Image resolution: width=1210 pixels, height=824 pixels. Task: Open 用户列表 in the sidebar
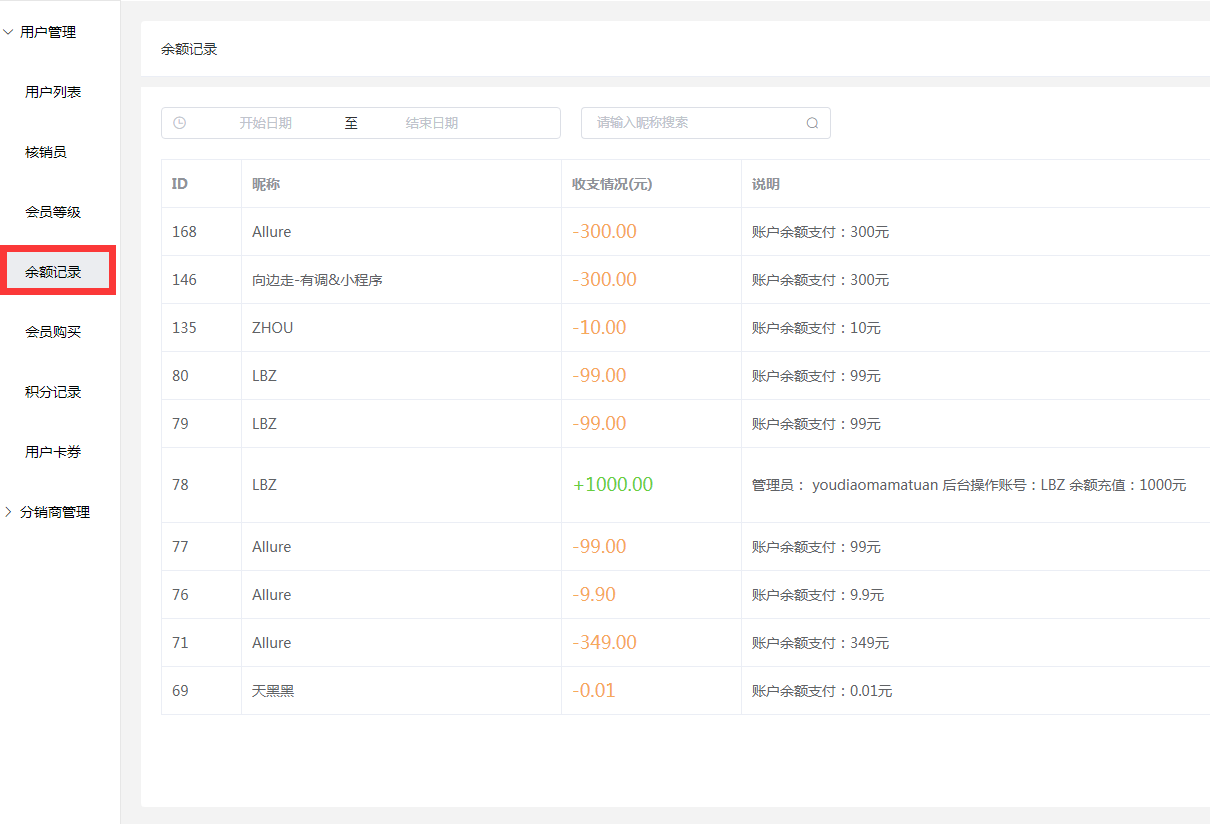point(53,92)
